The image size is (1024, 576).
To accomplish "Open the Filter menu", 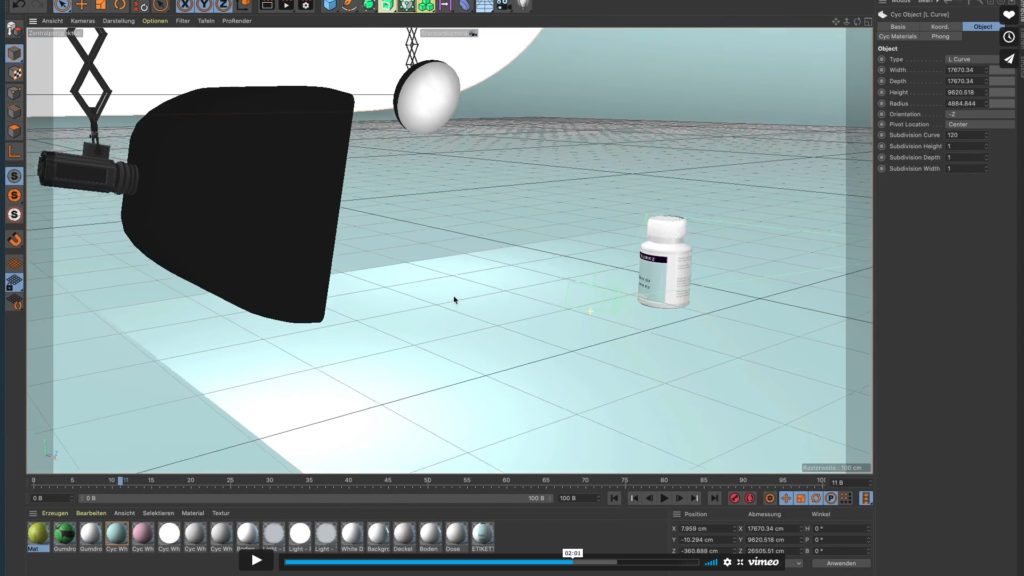I will pyautogui.click(x=183, y=21).
